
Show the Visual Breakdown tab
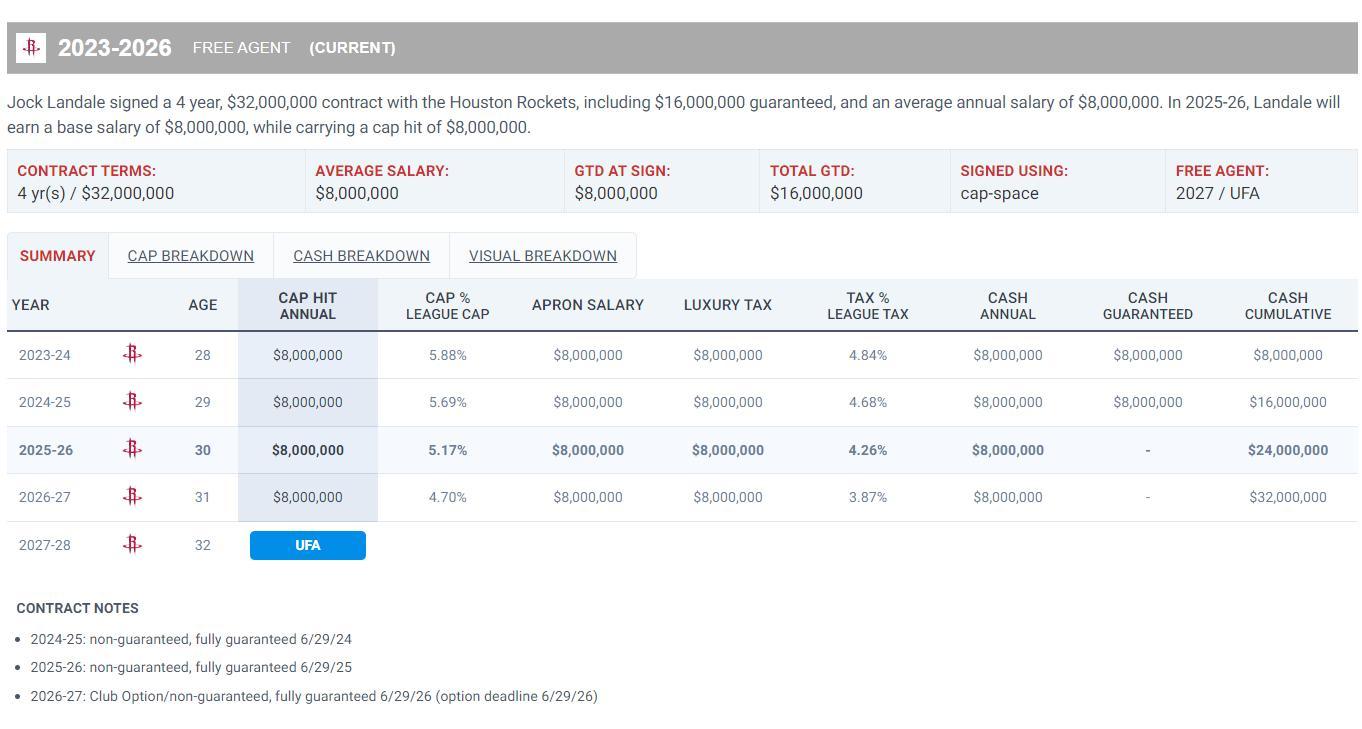[542, 256]
